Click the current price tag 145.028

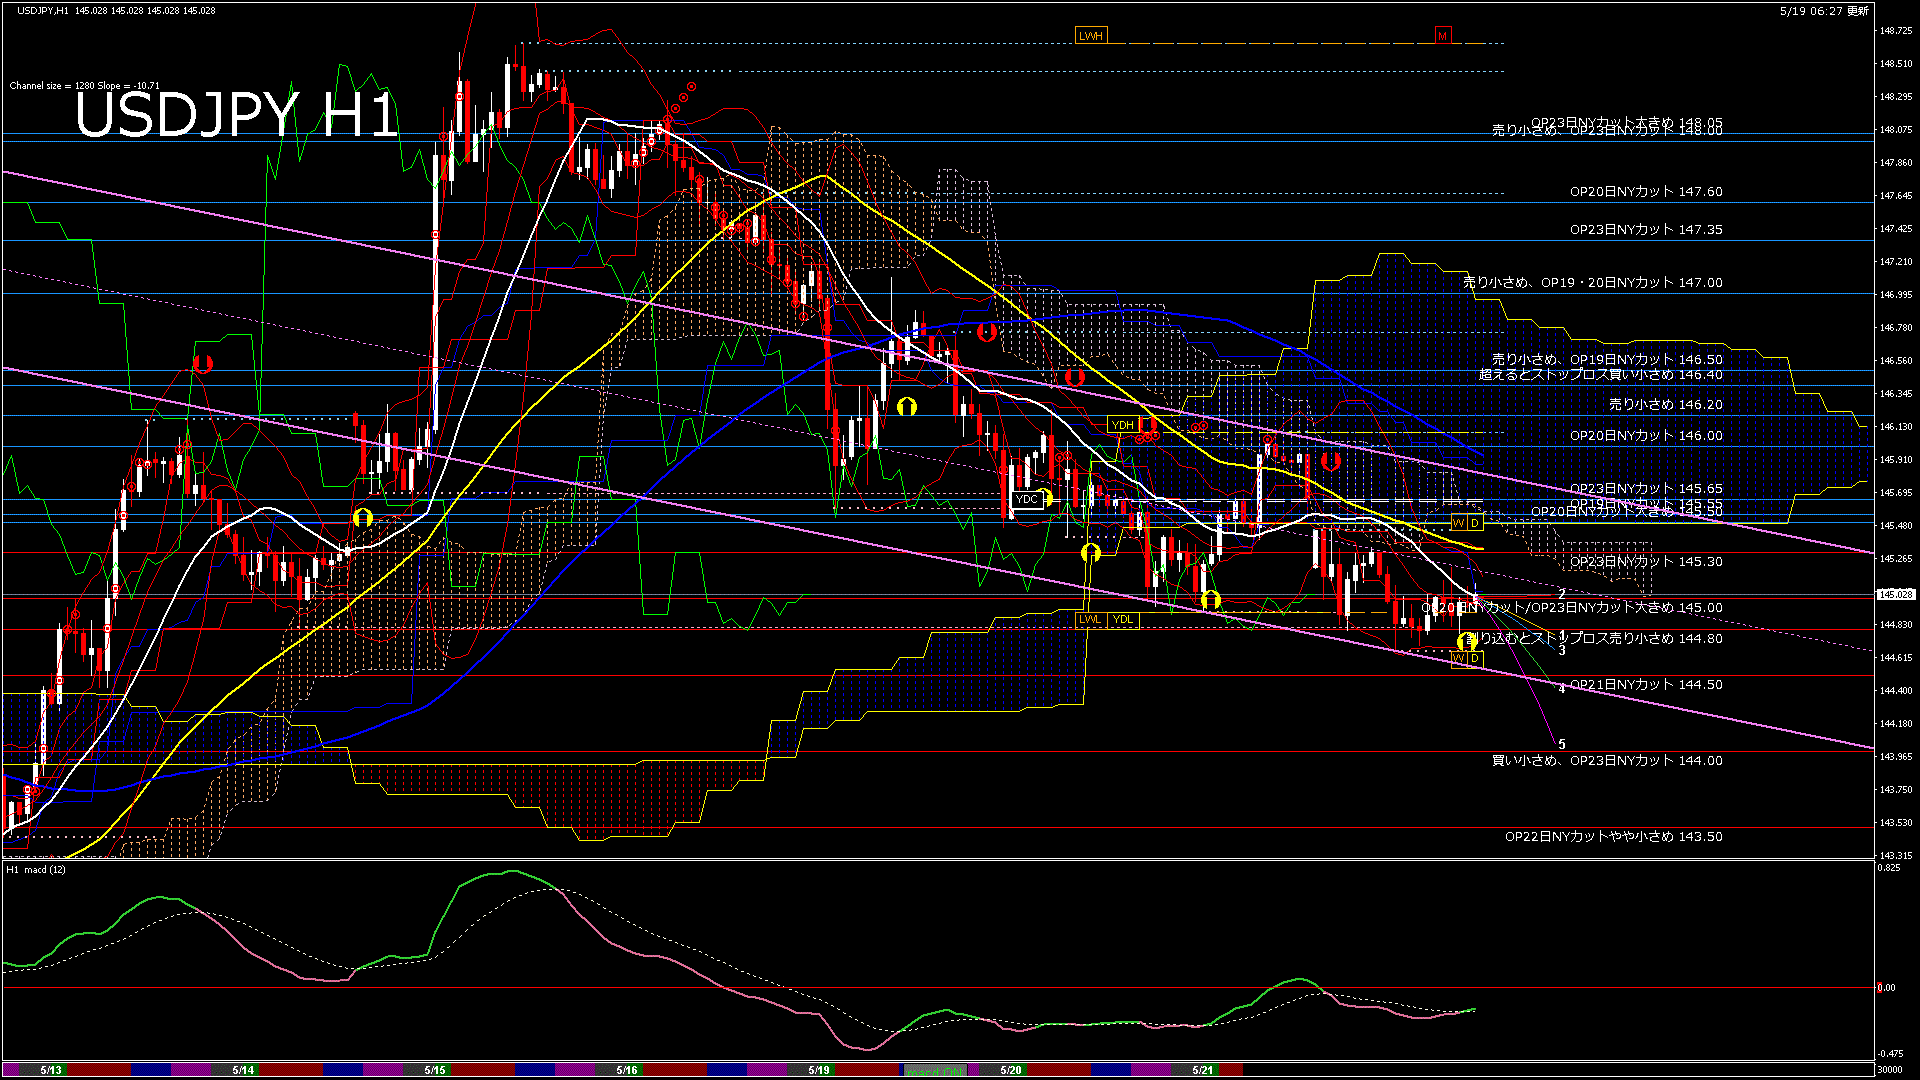tap(1895, 594)
